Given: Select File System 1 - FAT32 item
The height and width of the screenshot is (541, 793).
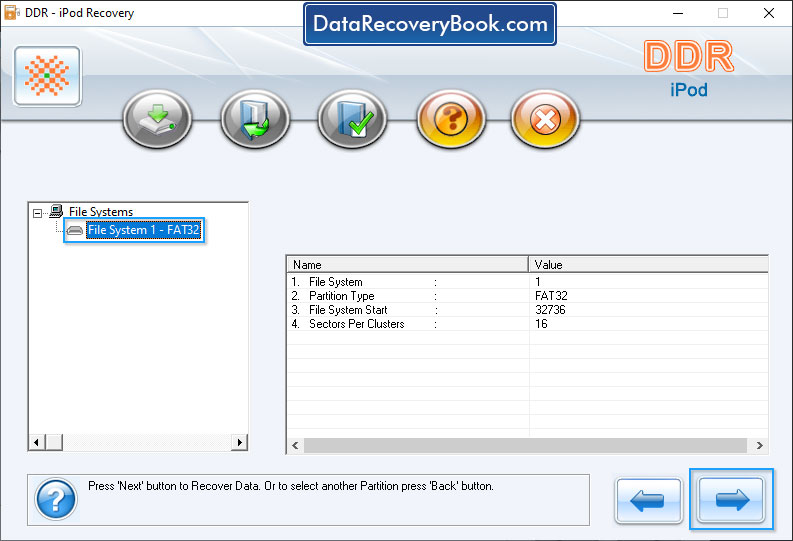Looking at the screenshot, I should pyautogui.click(x=144, y=230).
